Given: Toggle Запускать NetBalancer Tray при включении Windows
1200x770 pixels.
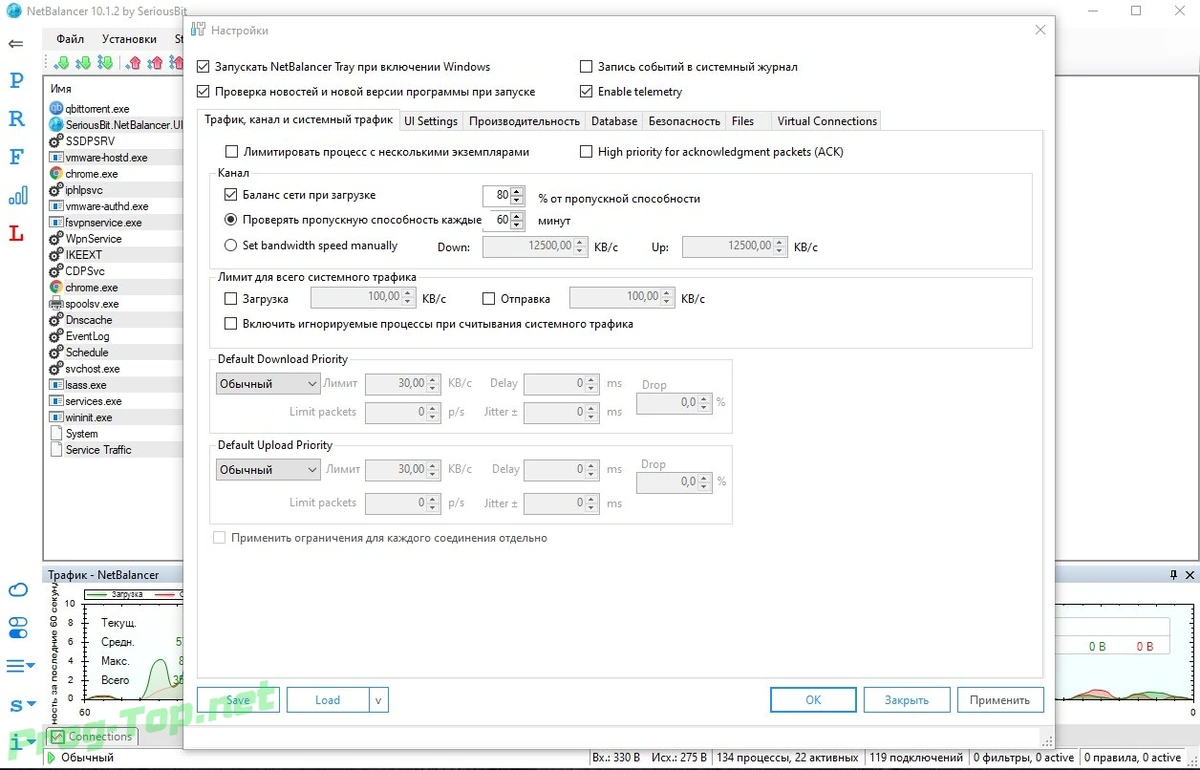Looking at the screenshot, I should click(x=205, y=67).
